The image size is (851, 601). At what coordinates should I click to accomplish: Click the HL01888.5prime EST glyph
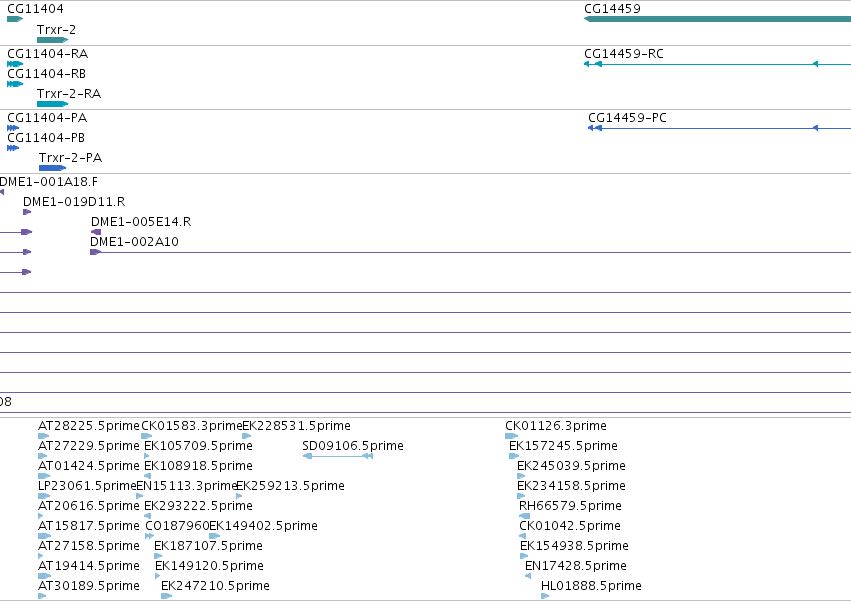545,597
